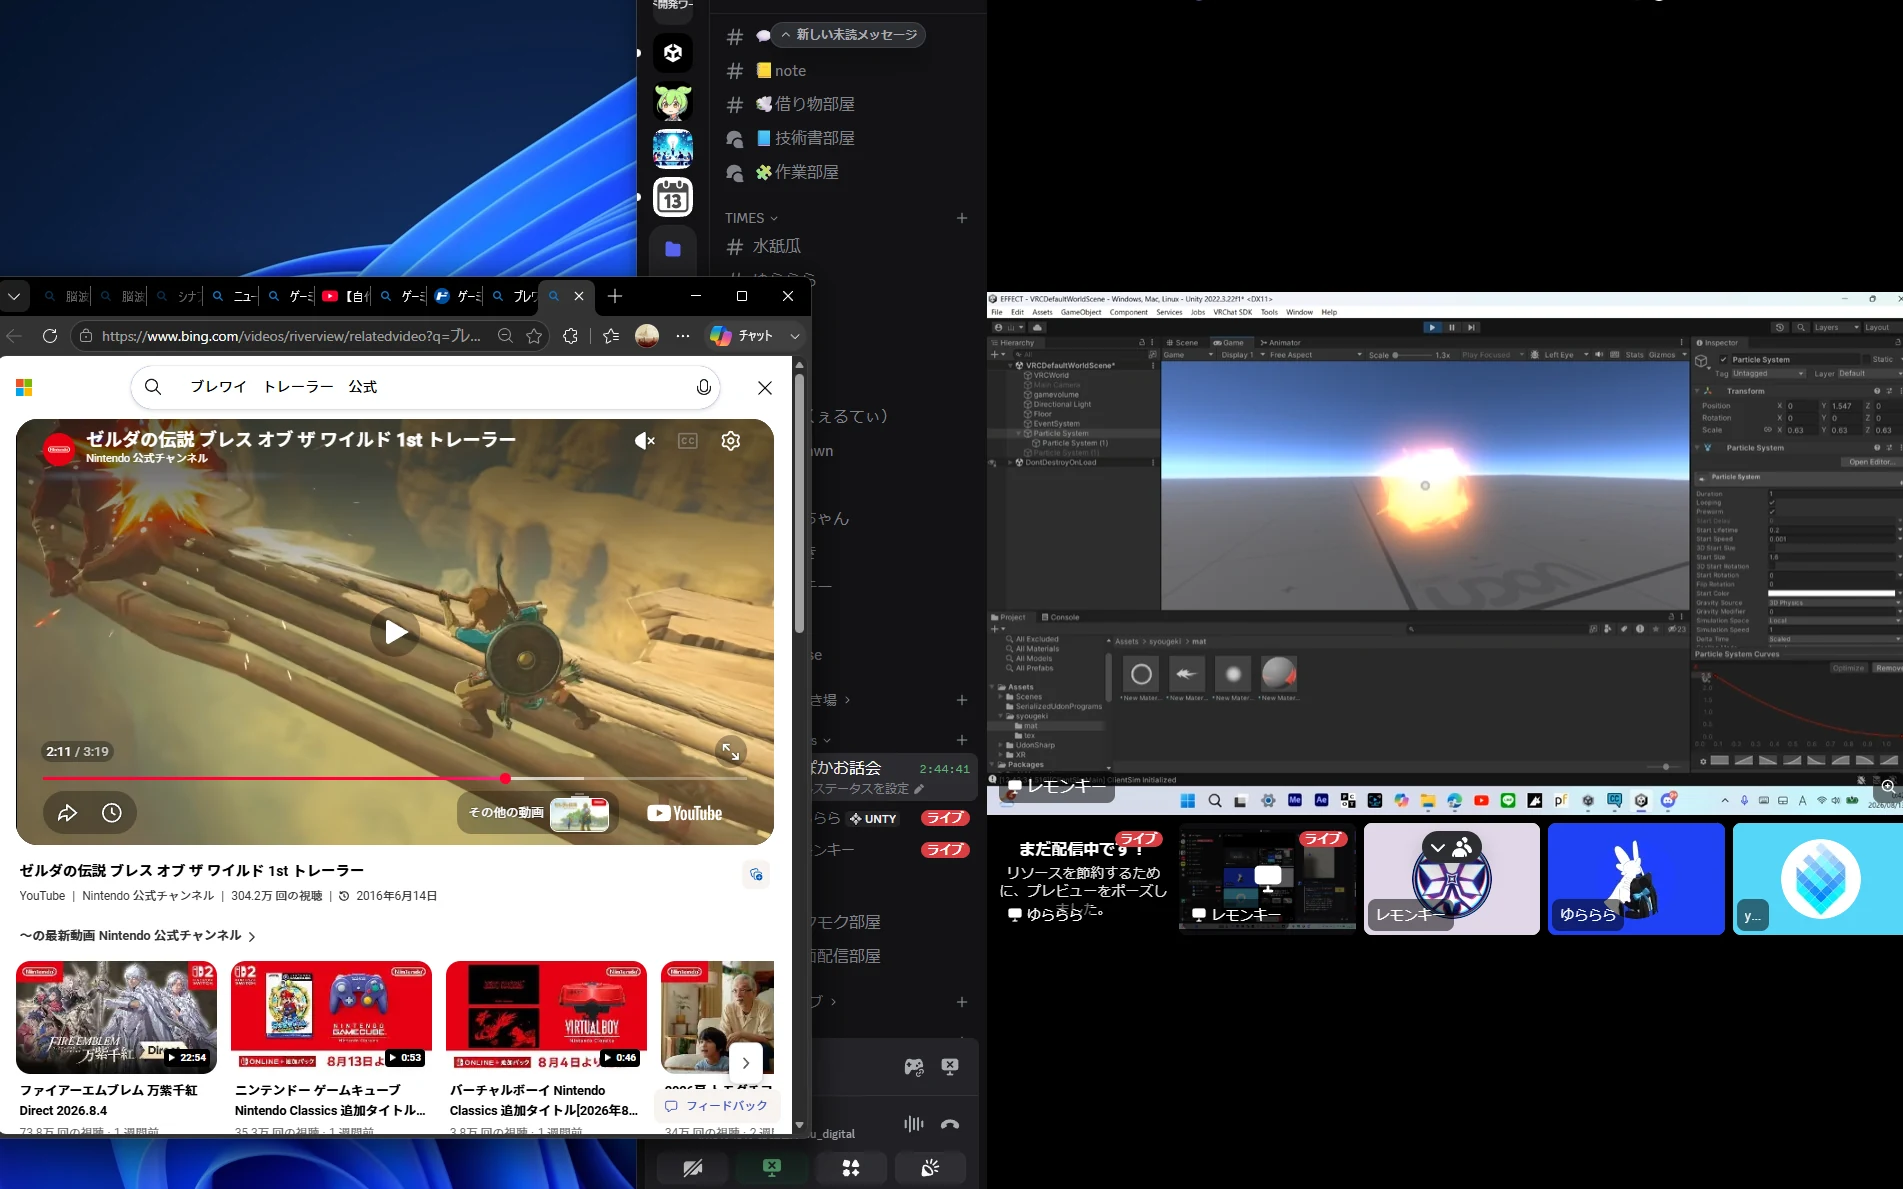Open the Layers dropdown in Unity
Image resolution: width=1903 pixels, height=1189 pixels.
coord(1837,327)
